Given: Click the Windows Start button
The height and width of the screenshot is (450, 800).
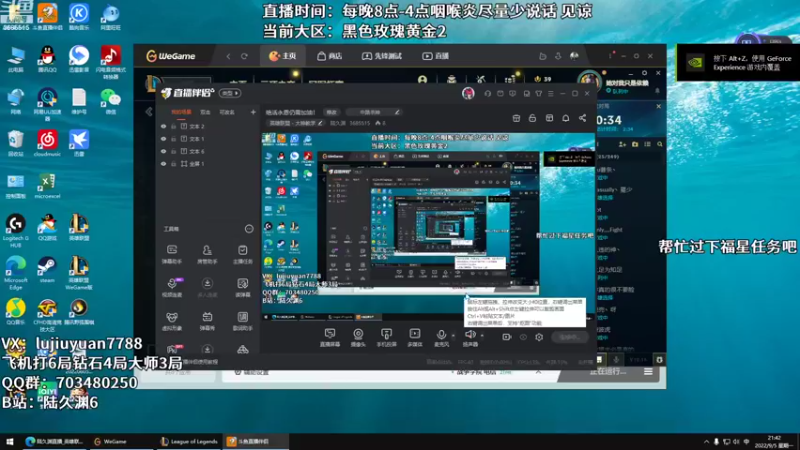Looking at the screenshot, I should click(x=9, y=442).
